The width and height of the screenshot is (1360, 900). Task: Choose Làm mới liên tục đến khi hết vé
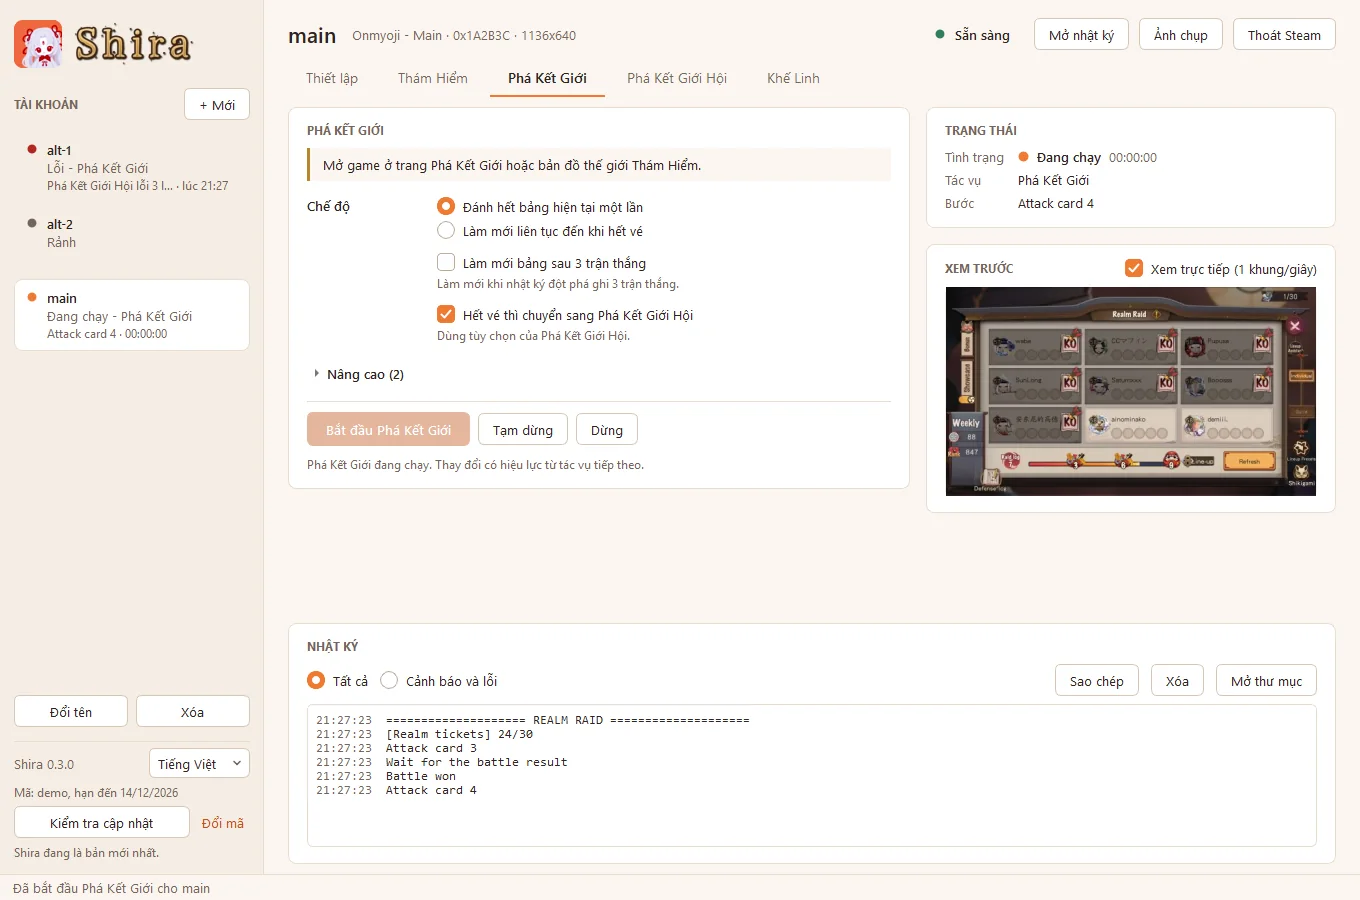(x=541, y=231)
